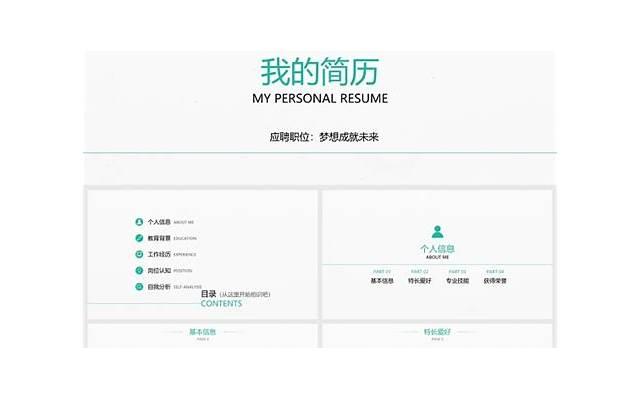Select the MY PERSONAL RESUME subtitle

click(320, 98)
